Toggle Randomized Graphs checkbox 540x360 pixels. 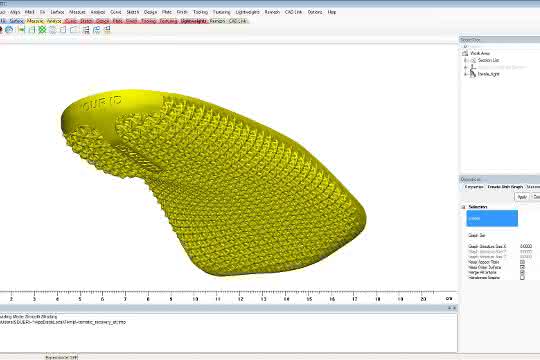pyautogui.click(x=522, y=278)
